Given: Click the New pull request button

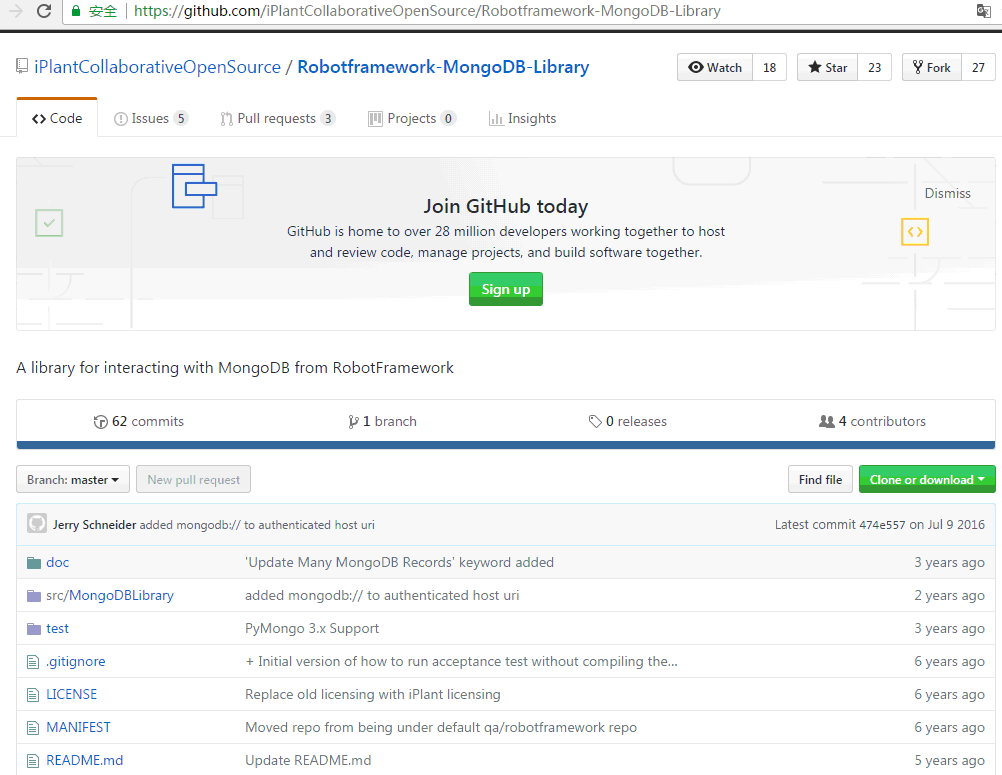Looking at the screenshot, I should tap(194, 480).
